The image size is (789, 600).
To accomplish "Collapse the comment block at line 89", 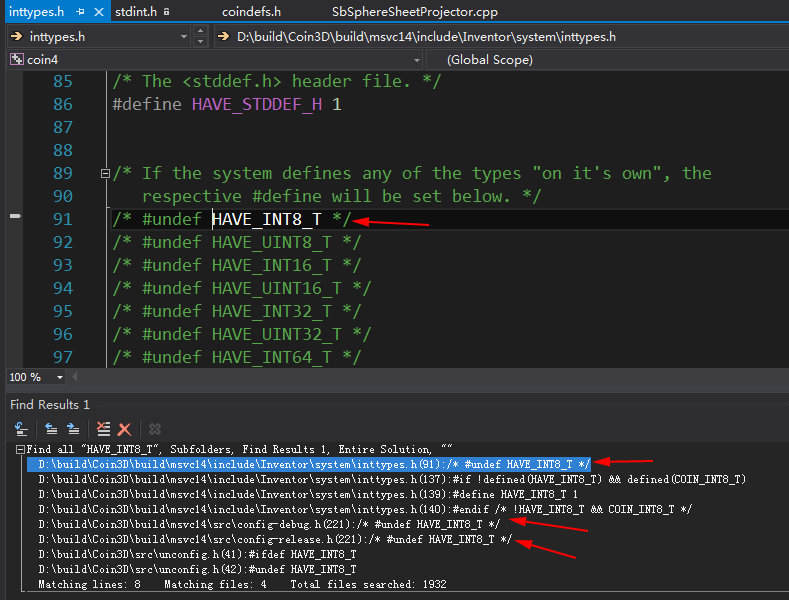I will click(105, 173).
